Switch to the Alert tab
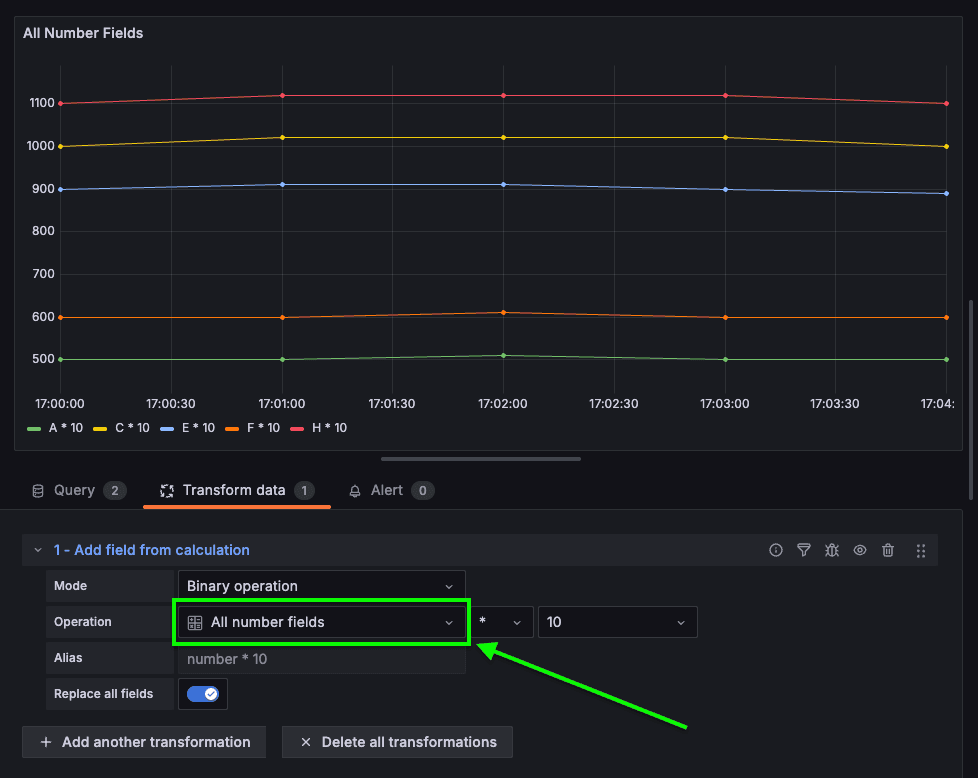Viewport: 978px width, 778px height. 391,491
